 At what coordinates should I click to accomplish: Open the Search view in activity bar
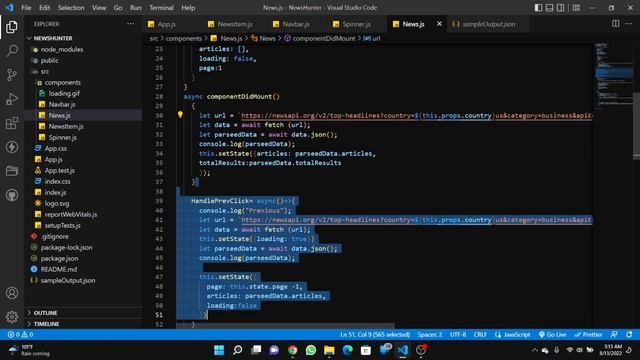(12, 51)
